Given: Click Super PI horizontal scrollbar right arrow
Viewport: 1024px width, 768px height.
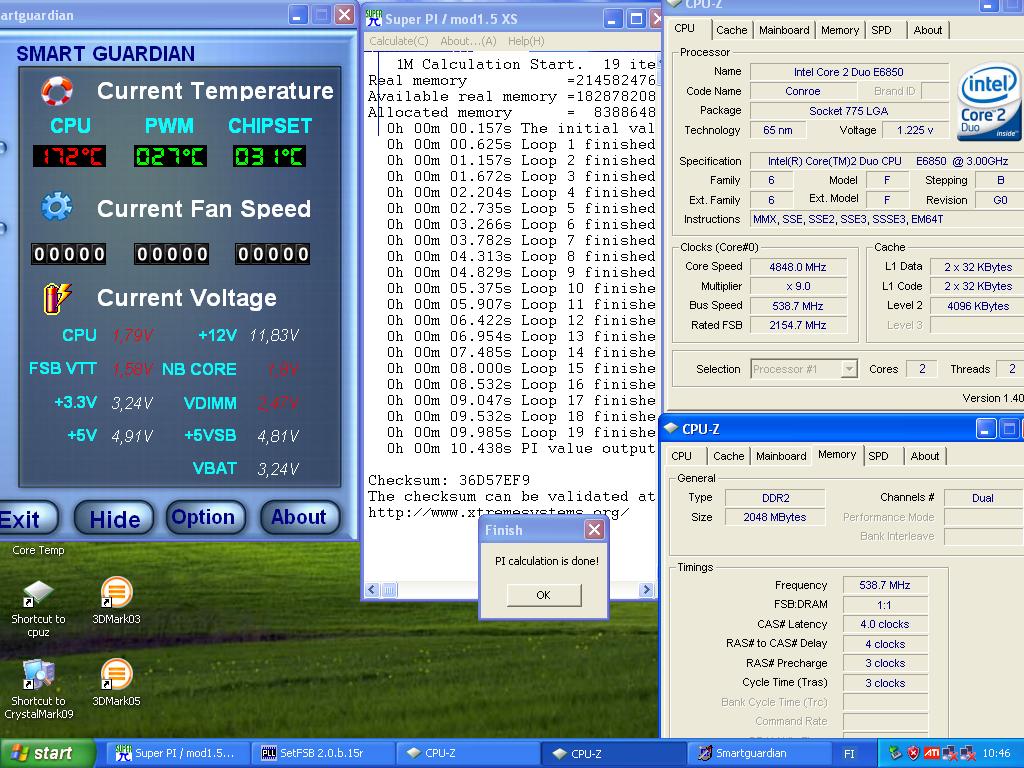Looking at the screenshot, I should click(x=647, y=590).
